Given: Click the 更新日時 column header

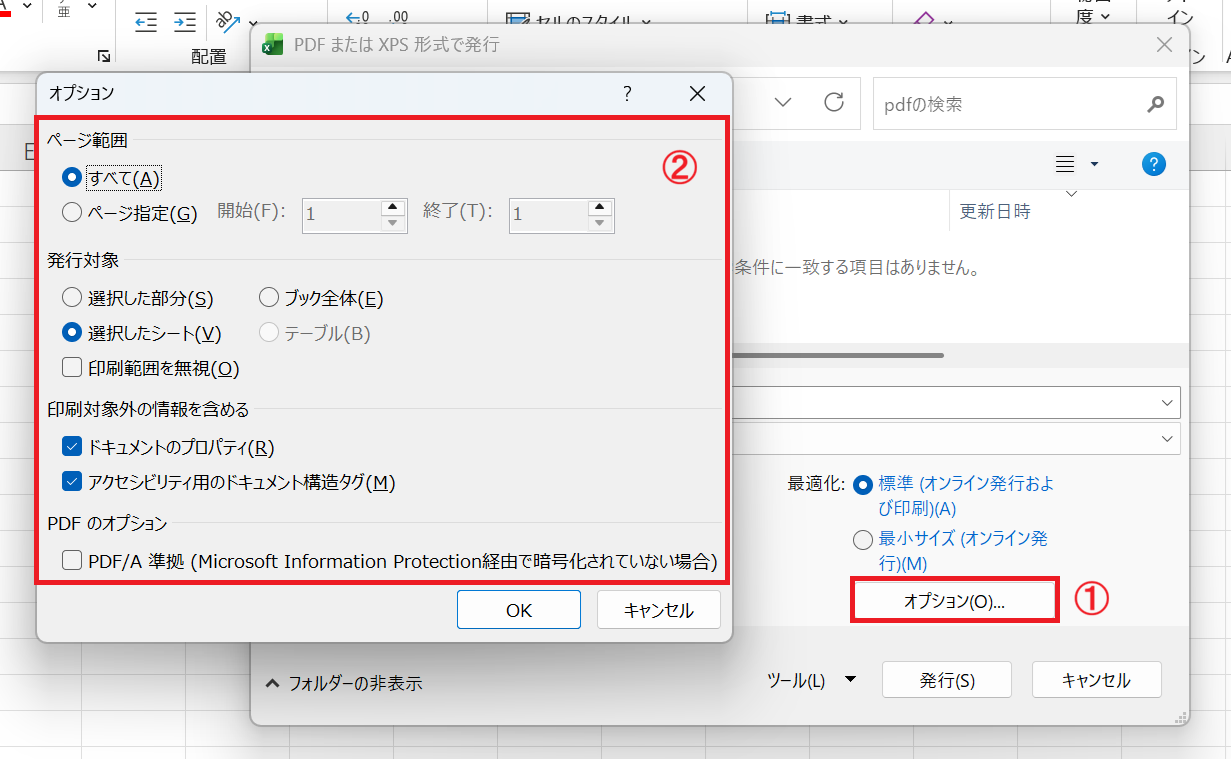Looking at the screenshot, I should pos(995,211).
